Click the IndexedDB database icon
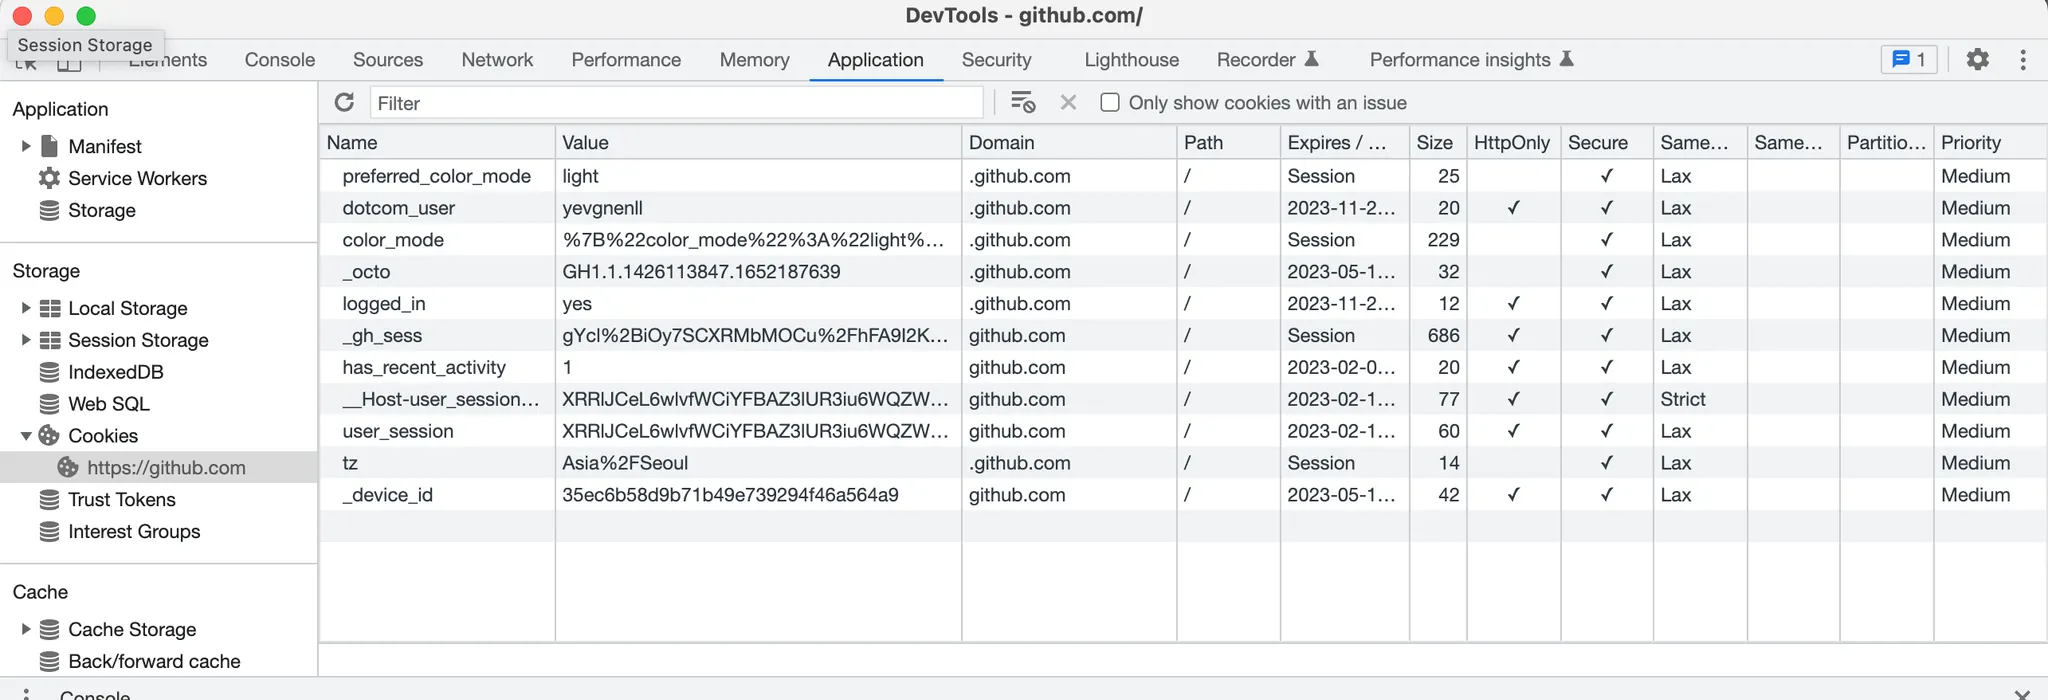The image size is (2048, 700). [x=49, y=372]
